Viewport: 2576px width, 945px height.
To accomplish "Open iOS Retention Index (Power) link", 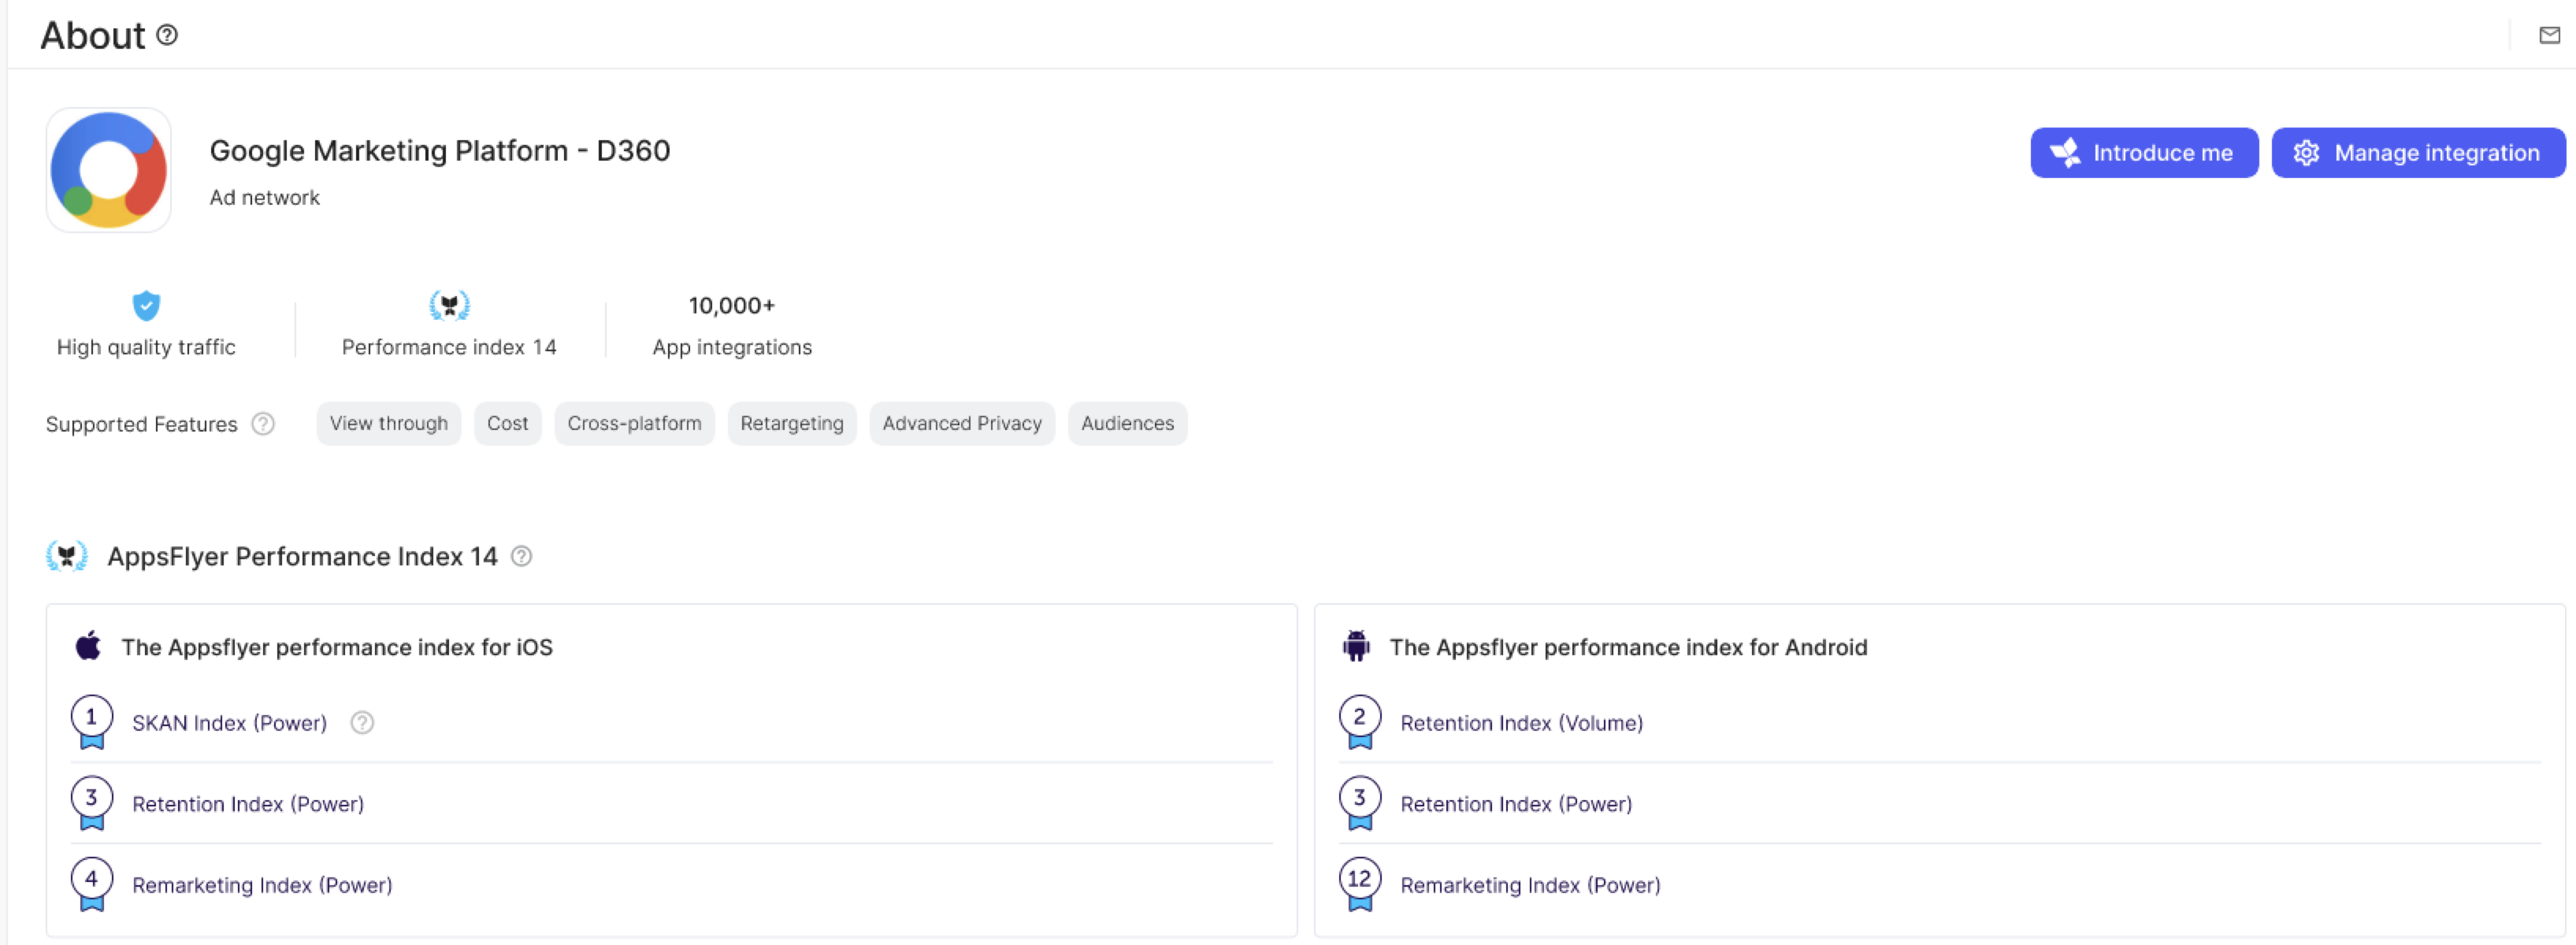I will [248, 804].
